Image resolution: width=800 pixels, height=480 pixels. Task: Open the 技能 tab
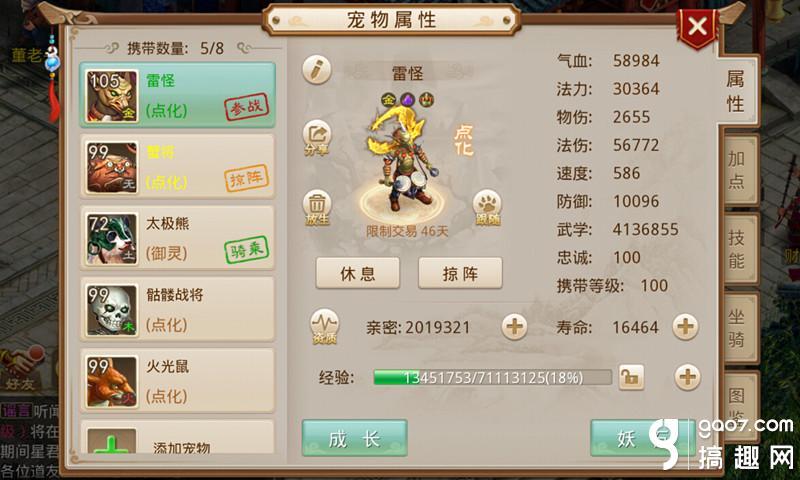(737, 249)
